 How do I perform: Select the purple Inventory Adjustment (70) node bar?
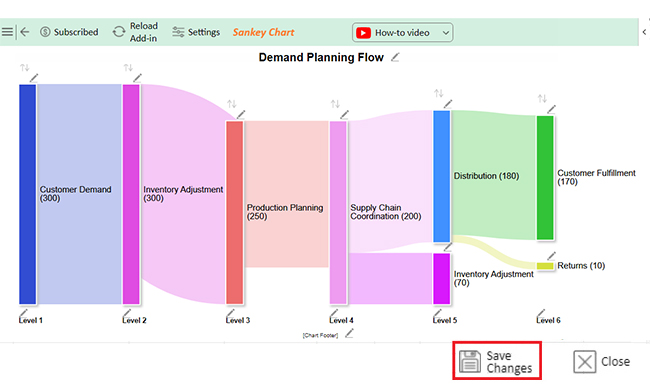tap(441, 279)
